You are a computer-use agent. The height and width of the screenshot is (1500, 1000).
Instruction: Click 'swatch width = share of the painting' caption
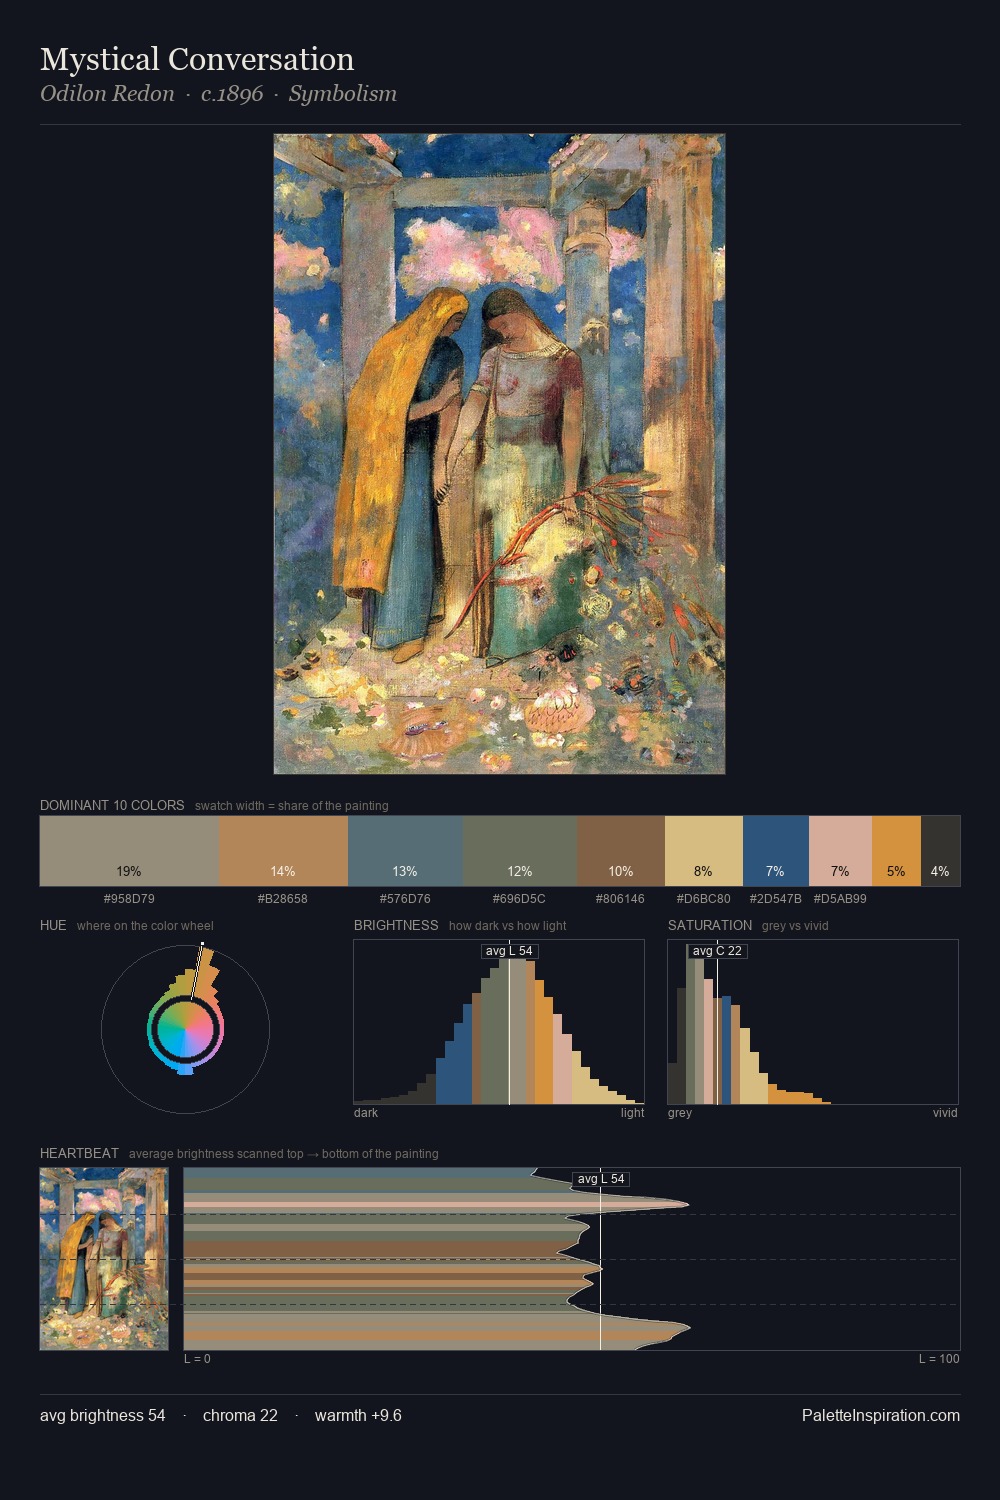(x=292, y=806)
